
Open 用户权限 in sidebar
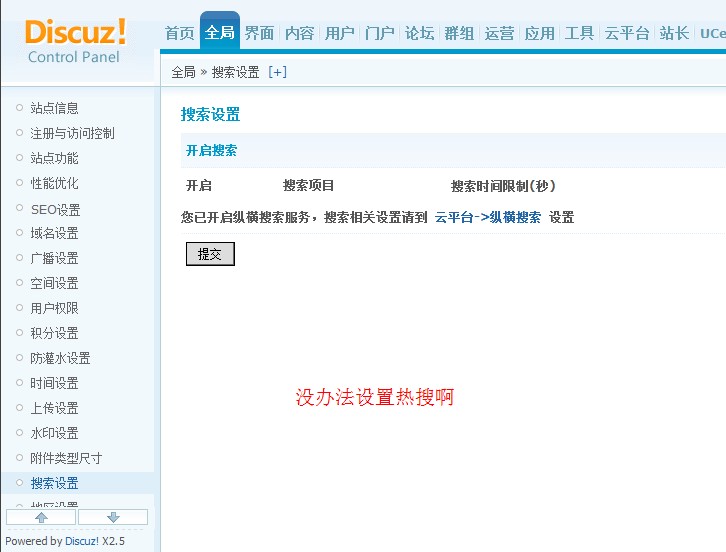54,308
